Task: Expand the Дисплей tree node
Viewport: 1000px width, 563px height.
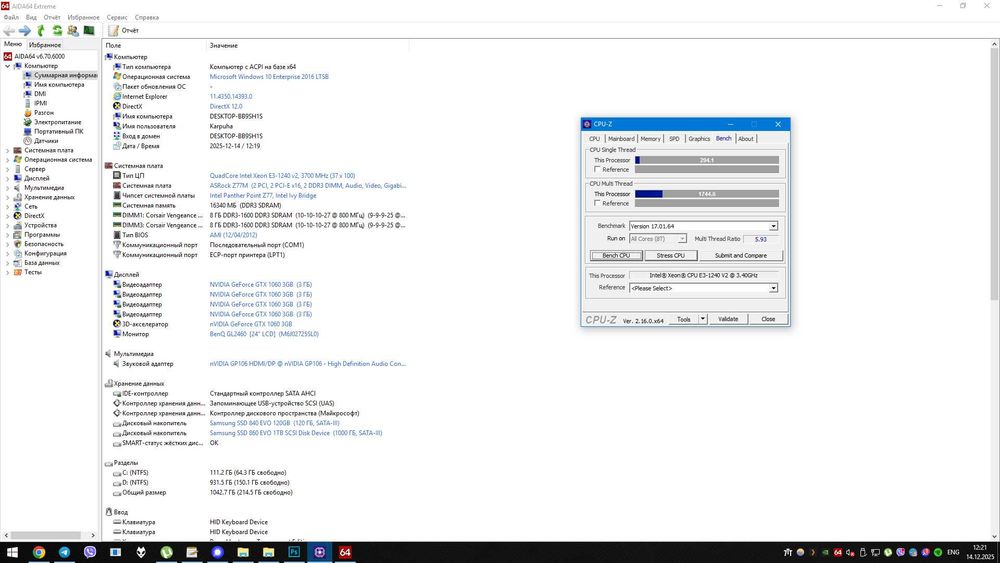Action: click(8, 179)
